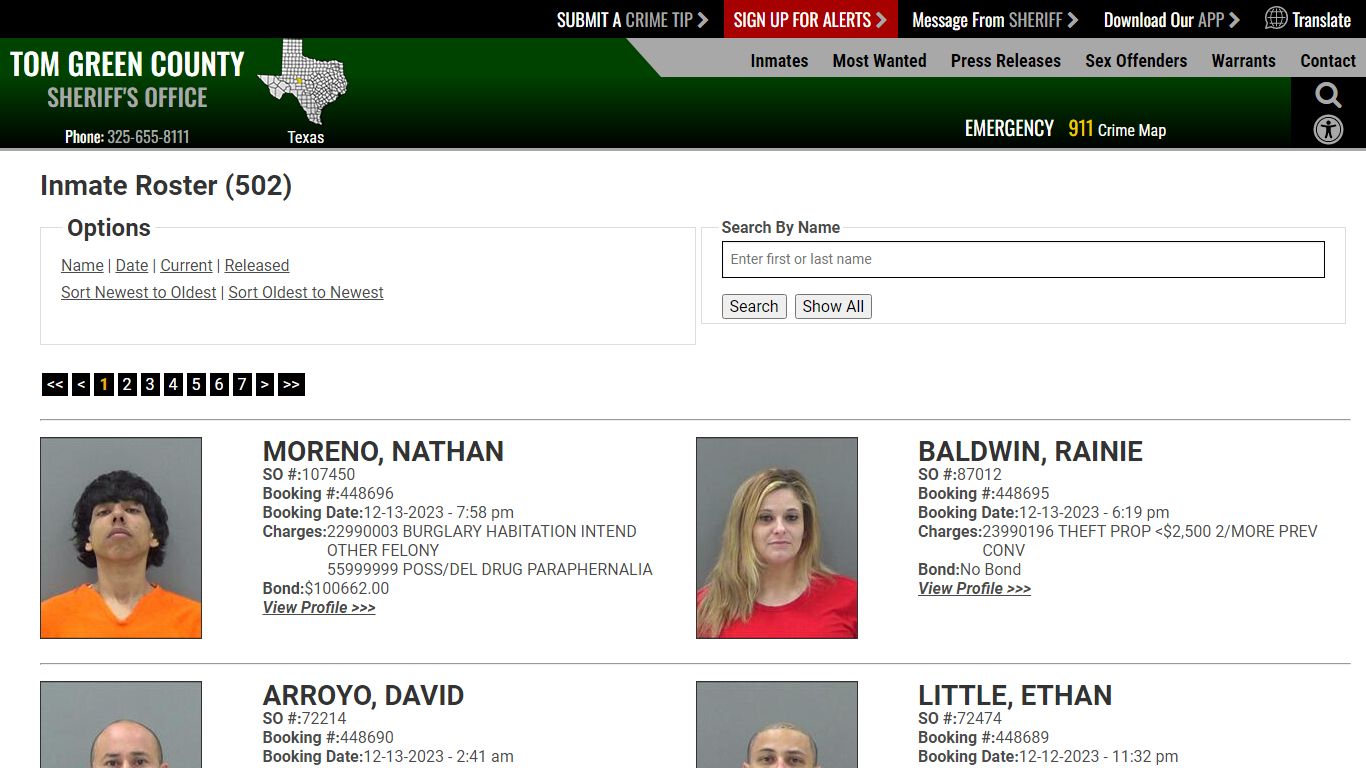The image size is (1366, 768).
Task: Click David Arroyo's mugshot photo
Action: pyautogui.click(x=121, y=725)
